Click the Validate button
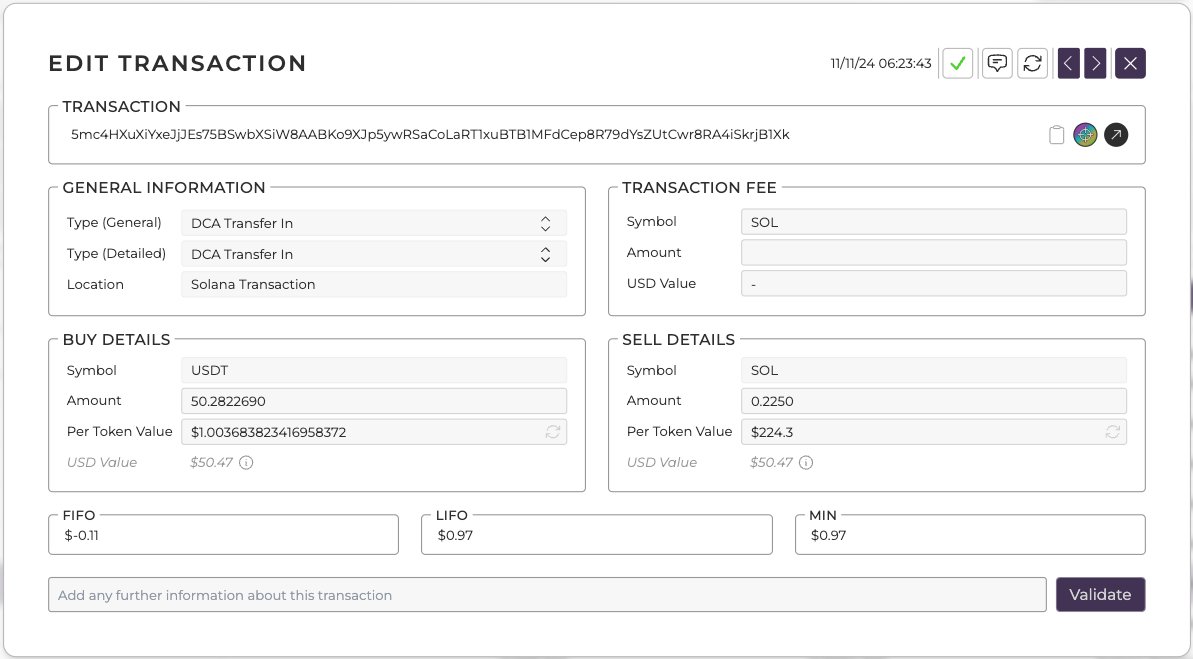Viewport: 1193px width, 659px height. pos(1100,594)
